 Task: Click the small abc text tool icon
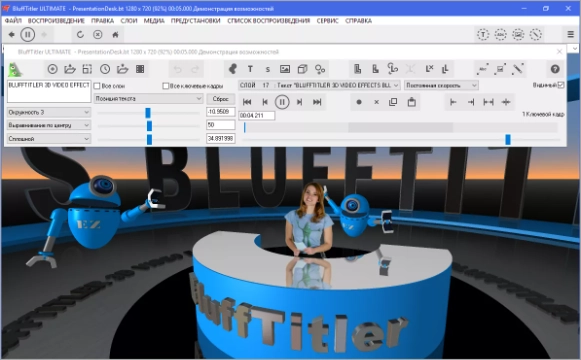click(x=483, y=69)
